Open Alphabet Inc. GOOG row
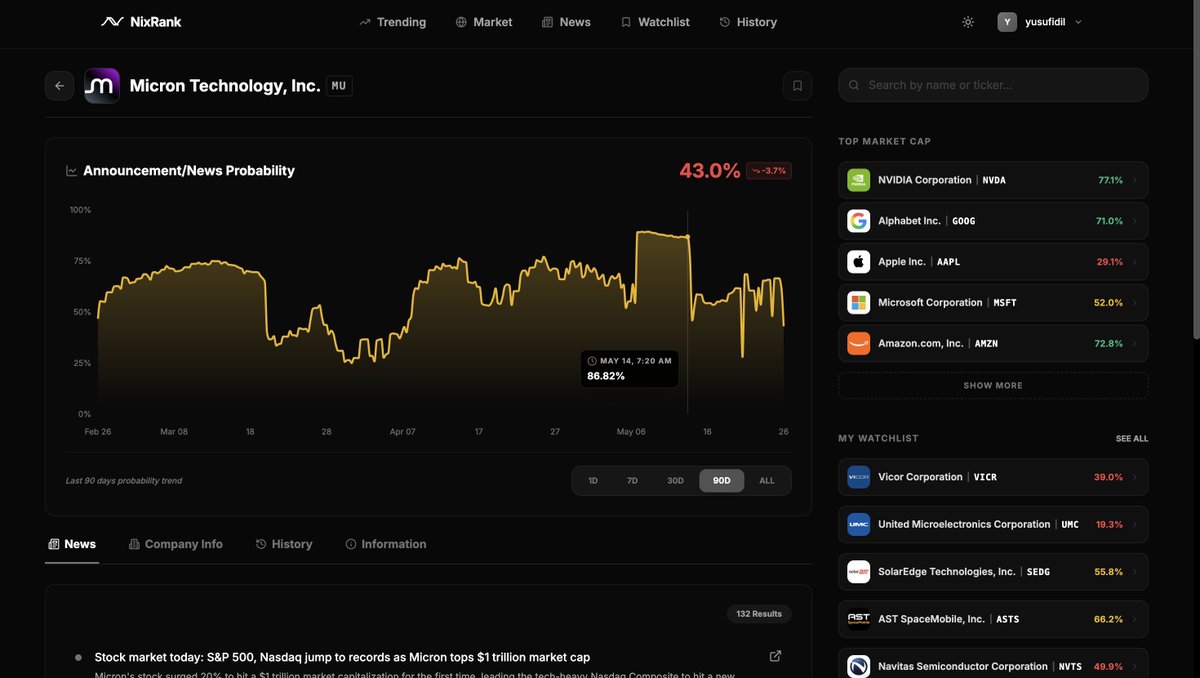This screenshot has height=678, width=1200. click(x=993, y=221)
